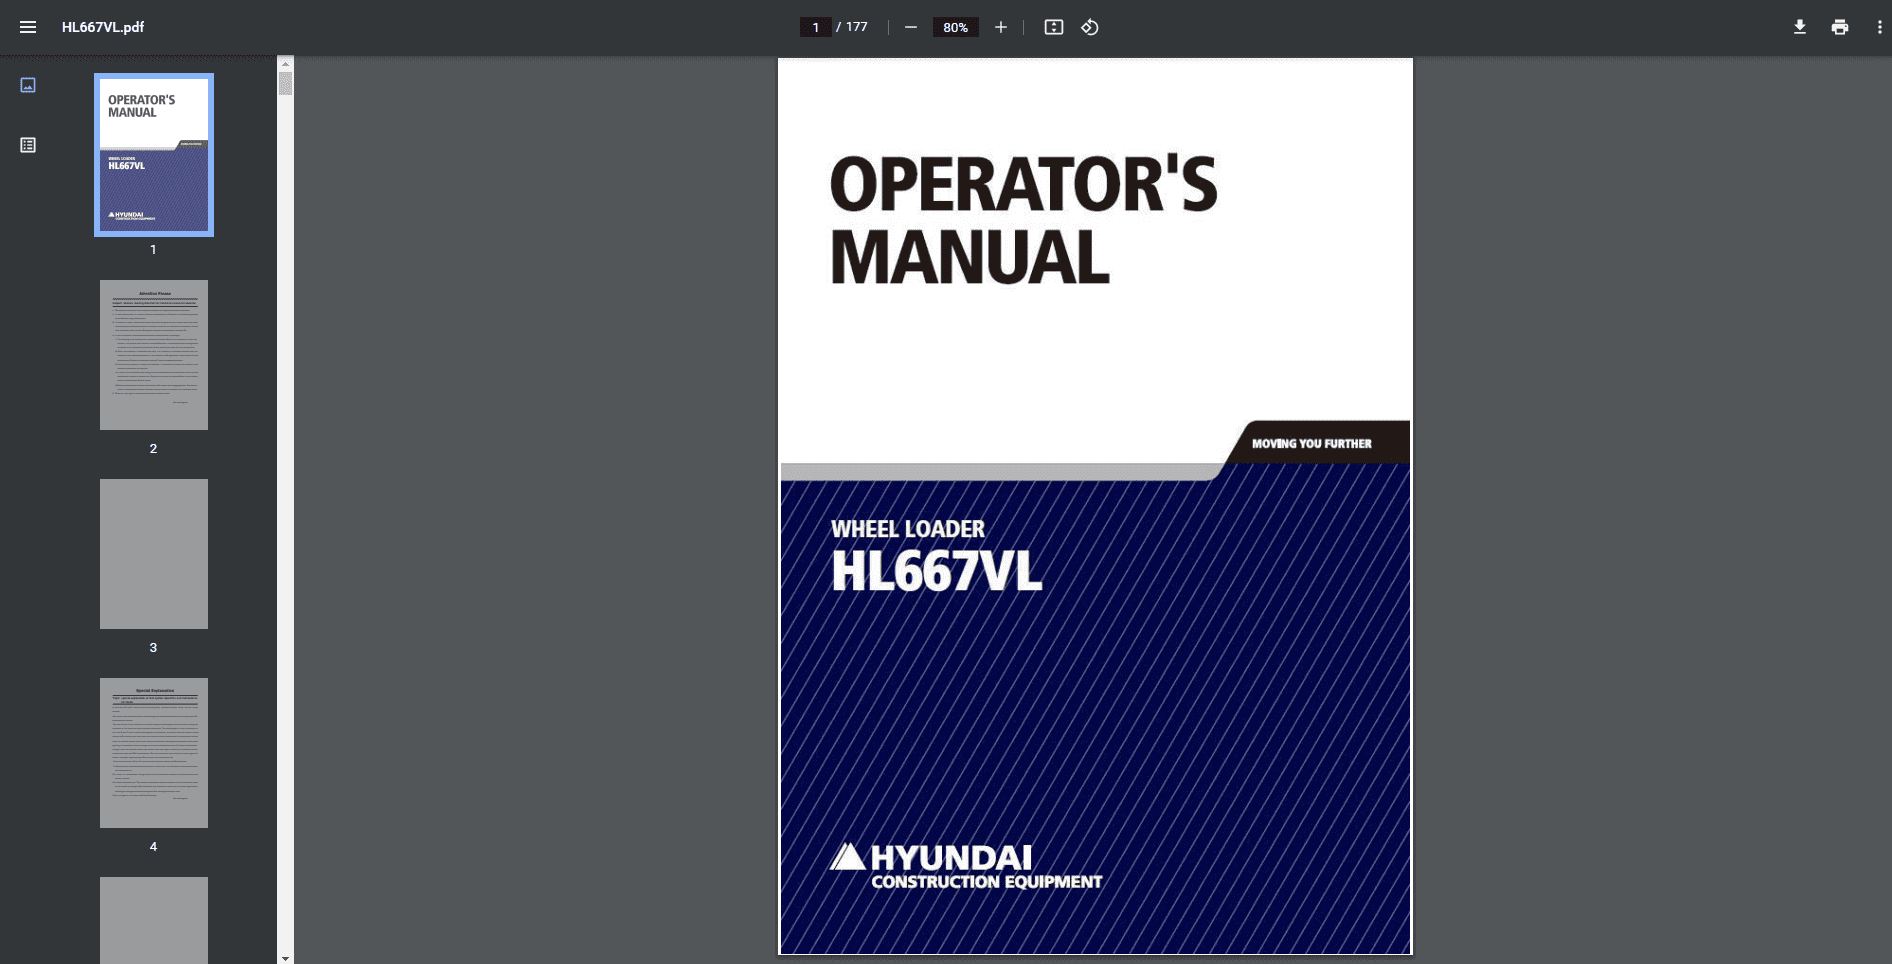Click the sidebar scrollbar down arrow
The width and height of the screenshot is (1892, 964).
286,957
